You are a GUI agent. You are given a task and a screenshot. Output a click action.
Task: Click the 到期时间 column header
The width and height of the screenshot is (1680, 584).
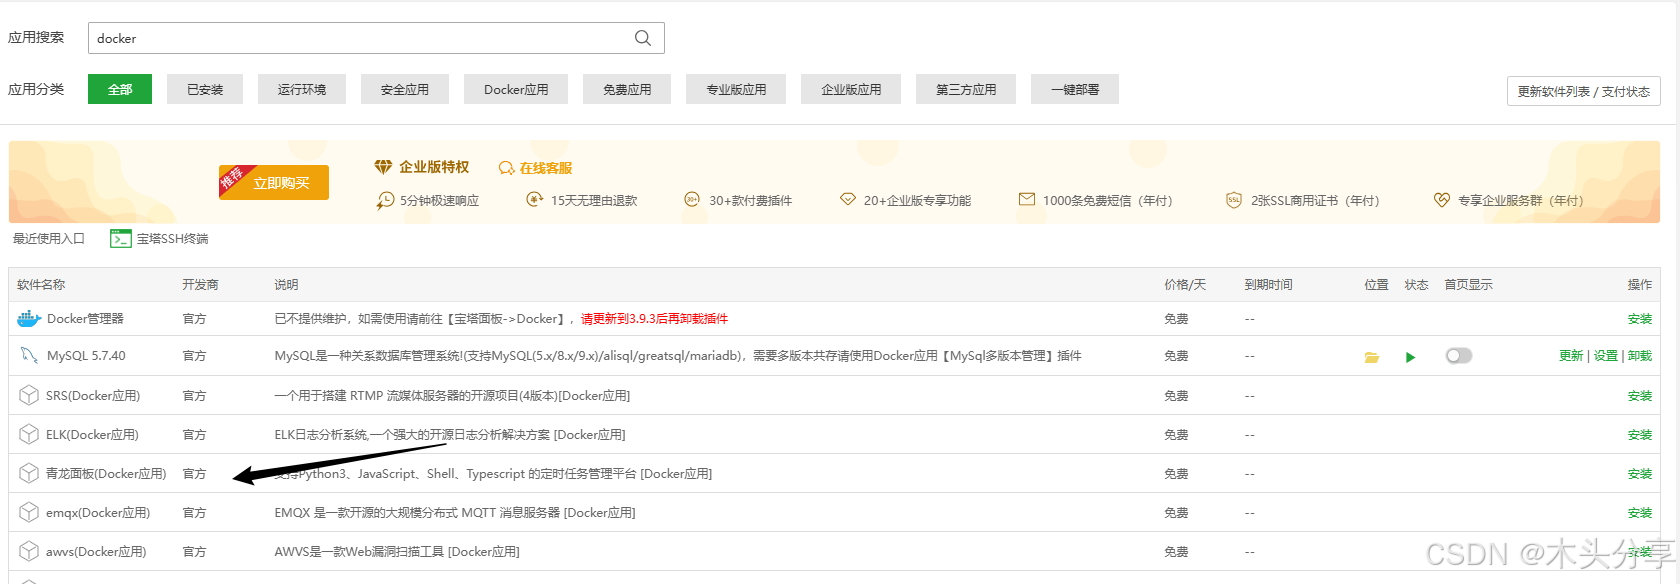(x=1268, y=285)
